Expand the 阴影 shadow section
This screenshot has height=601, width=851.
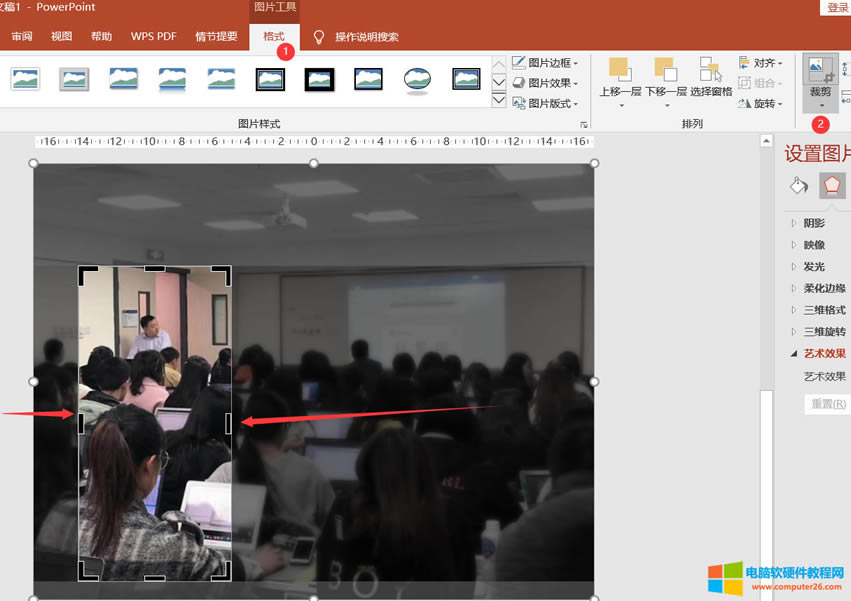point(809,222)
